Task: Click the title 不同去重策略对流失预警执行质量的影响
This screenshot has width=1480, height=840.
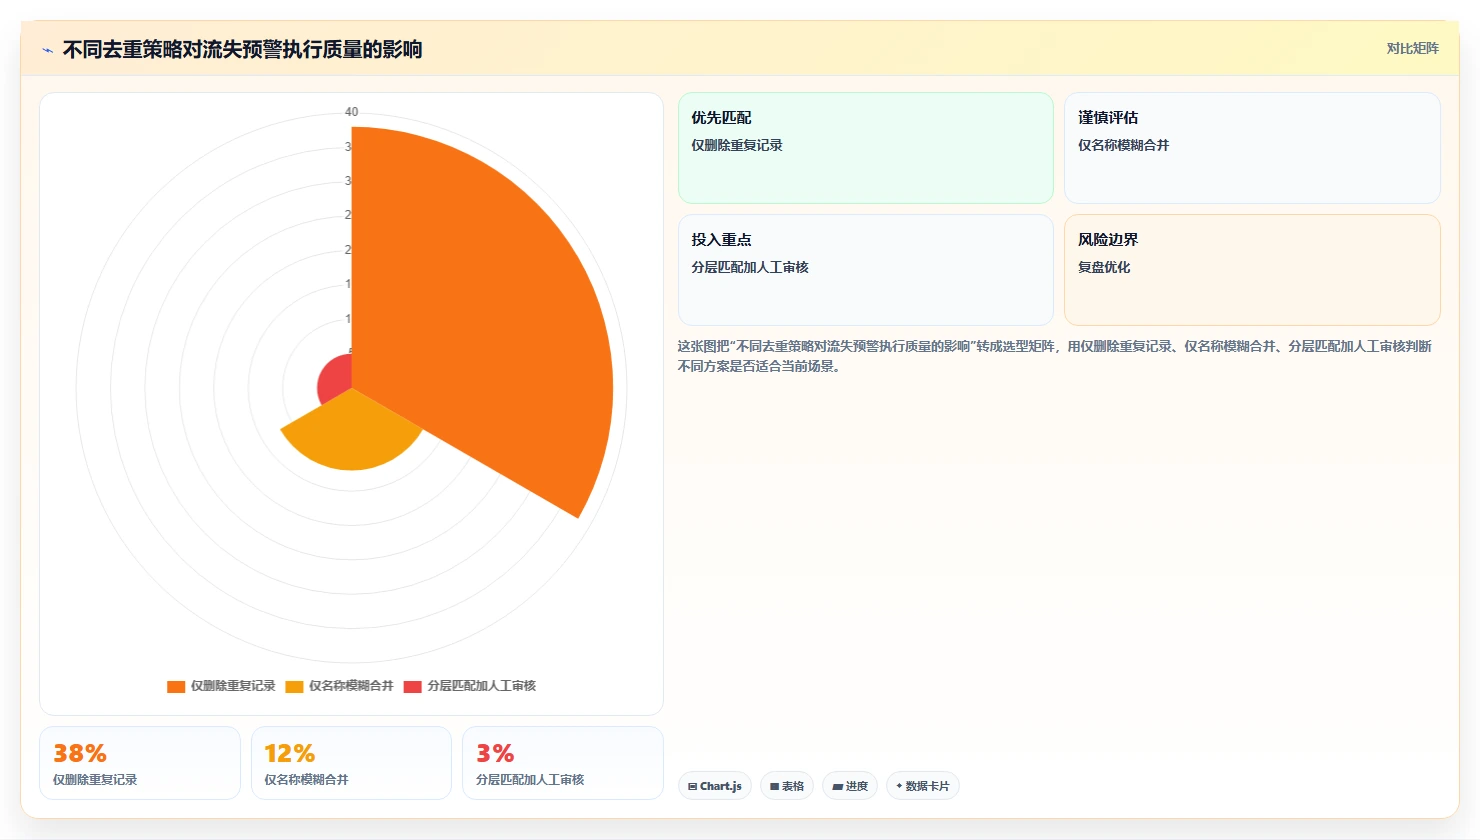Action: click(x=242, y=49)
